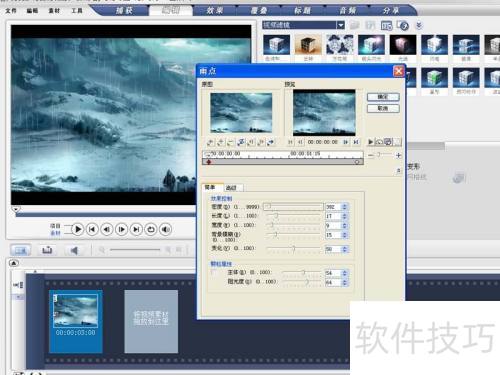Click the length value stepper showing 17
The height and width of the screenshot is (375, 500).
click(x=345, y=216)
